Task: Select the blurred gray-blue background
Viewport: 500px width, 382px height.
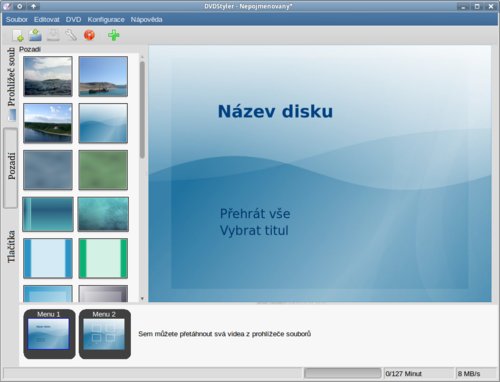Action: click(x=48, y=170)
